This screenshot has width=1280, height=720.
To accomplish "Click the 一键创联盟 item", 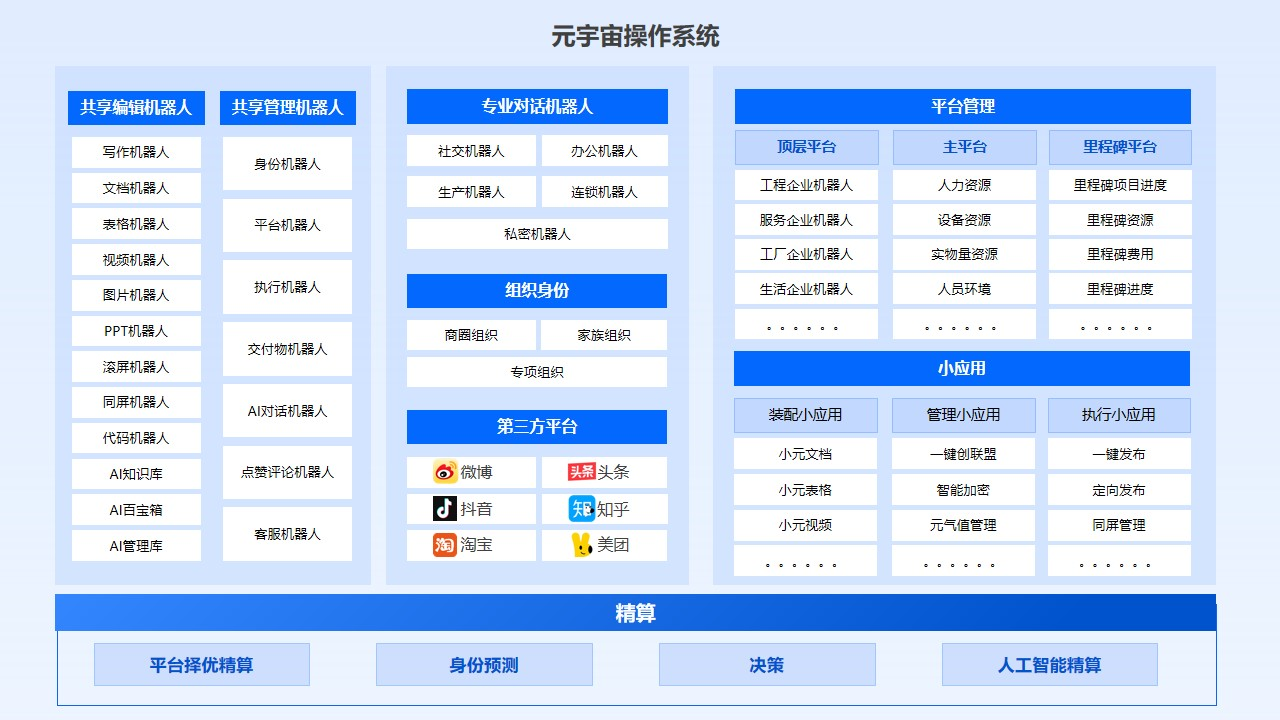I will (x=963, y=454).
